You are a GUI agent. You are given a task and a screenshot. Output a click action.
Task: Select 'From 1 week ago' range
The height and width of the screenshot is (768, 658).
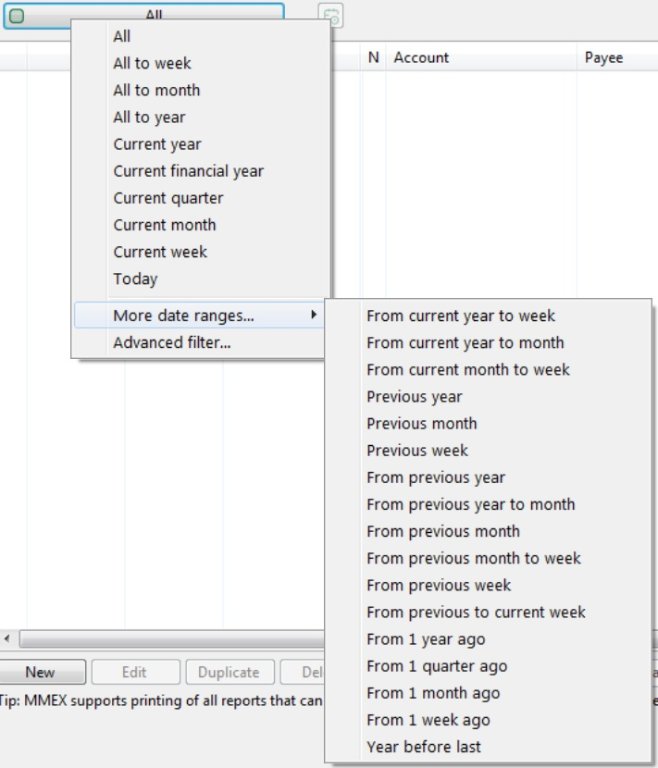click(488, 720)
